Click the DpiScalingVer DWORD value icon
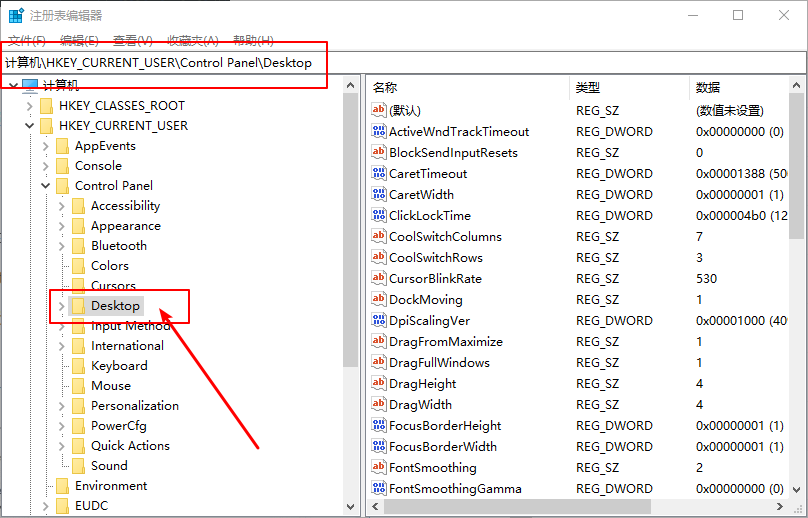Viewport: 808px width, 518px height. (379, 321)
